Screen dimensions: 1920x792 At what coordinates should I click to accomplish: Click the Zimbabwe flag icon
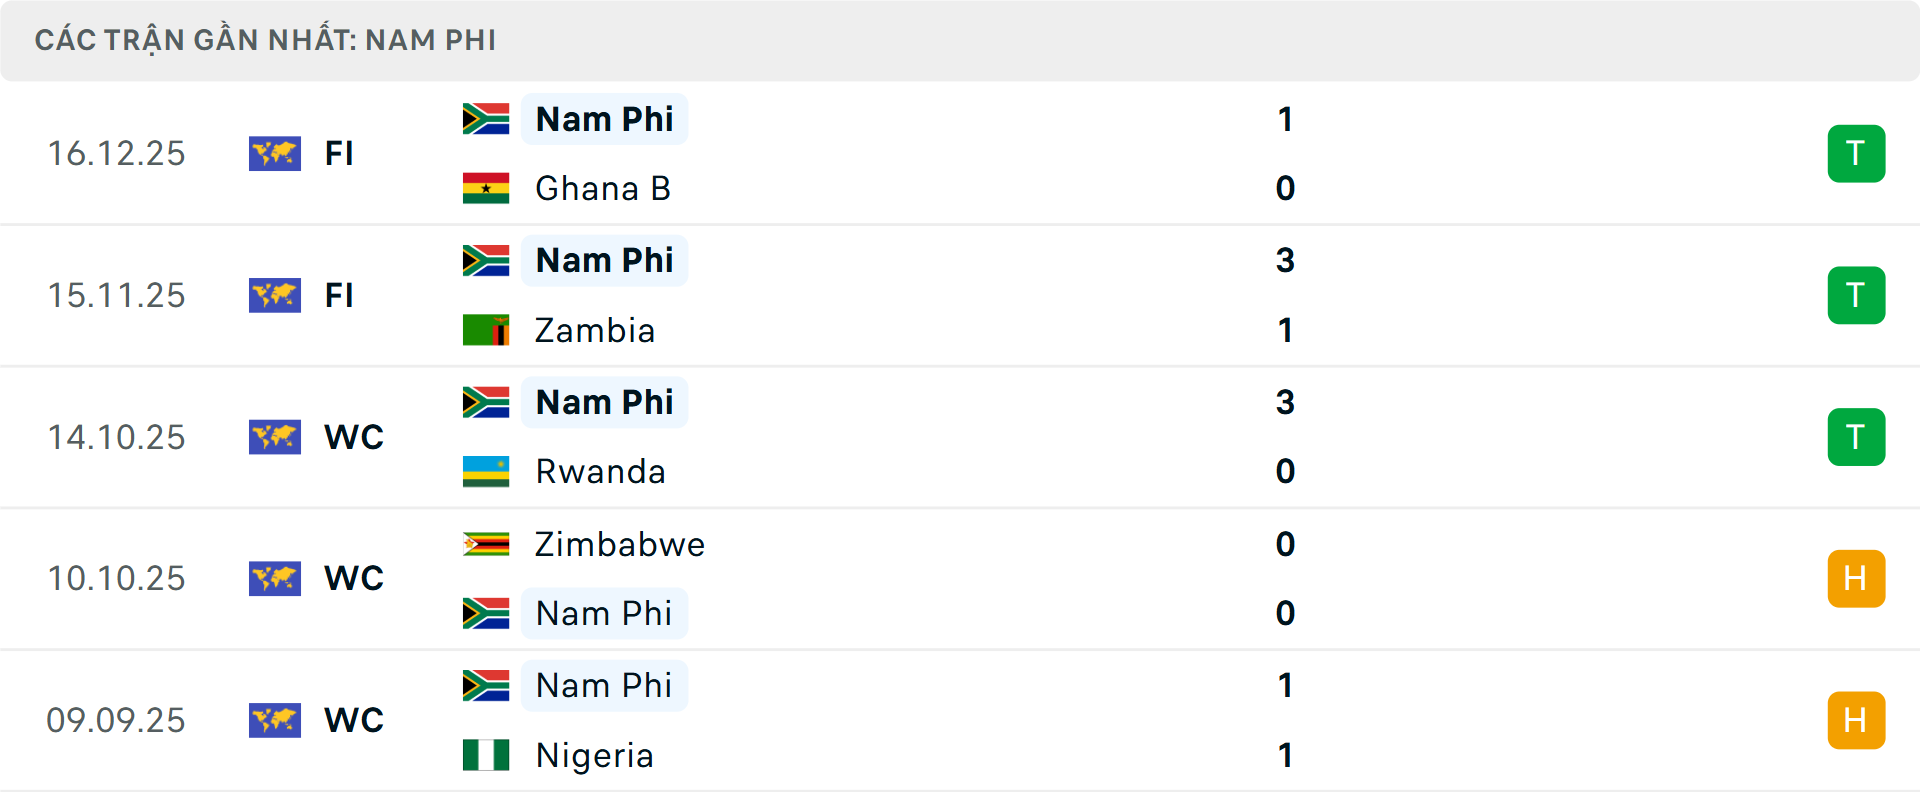486,544
